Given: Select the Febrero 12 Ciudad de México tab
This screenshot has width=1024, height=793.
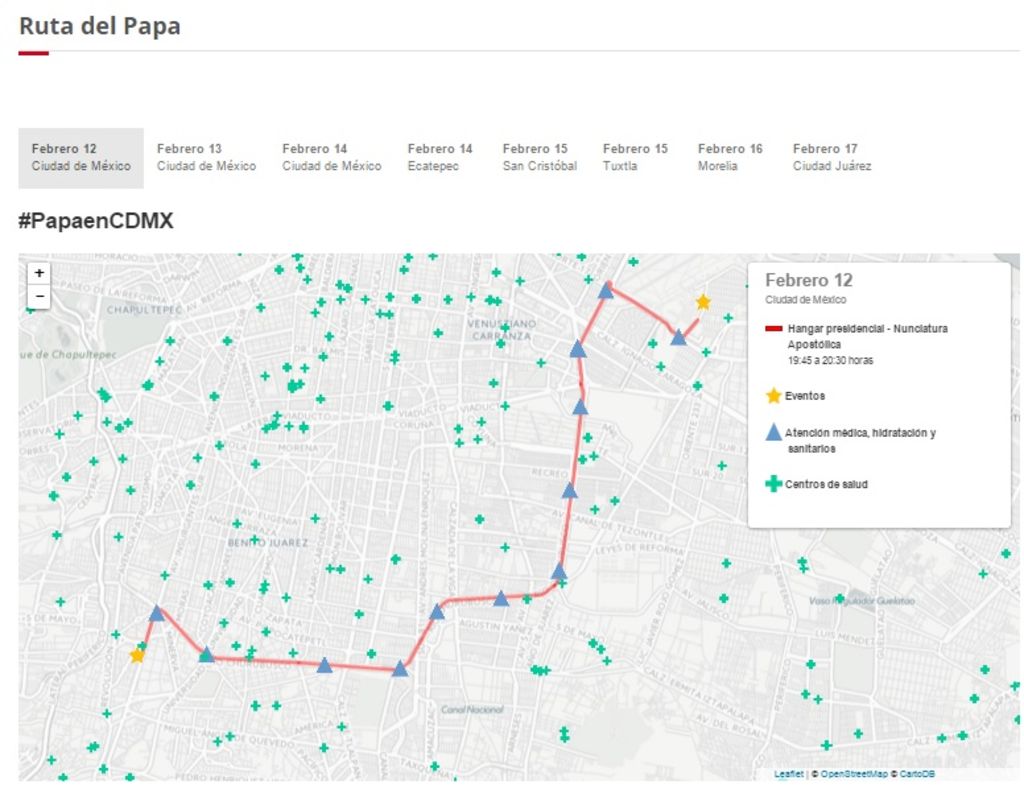Looking at the screenshot, I should [81, 158].
